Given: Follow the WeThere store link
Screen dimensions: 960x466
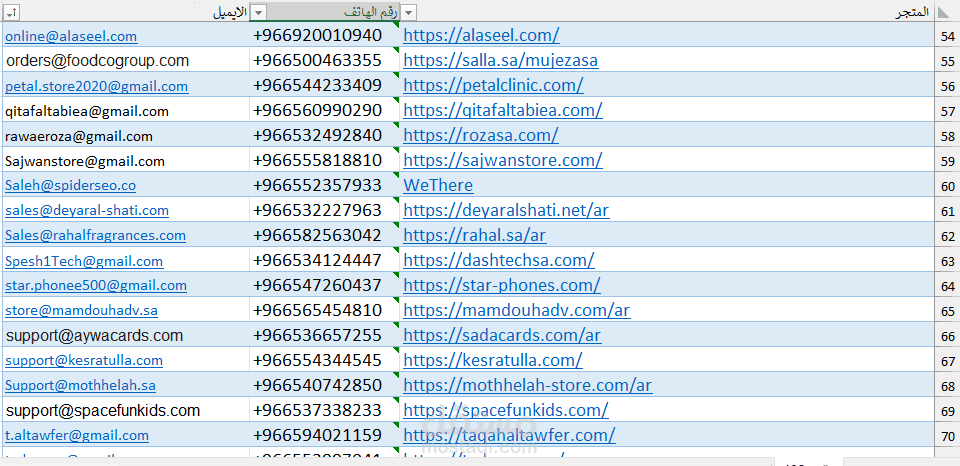Looking at the screenshot, I should click(x=438, y=186).
